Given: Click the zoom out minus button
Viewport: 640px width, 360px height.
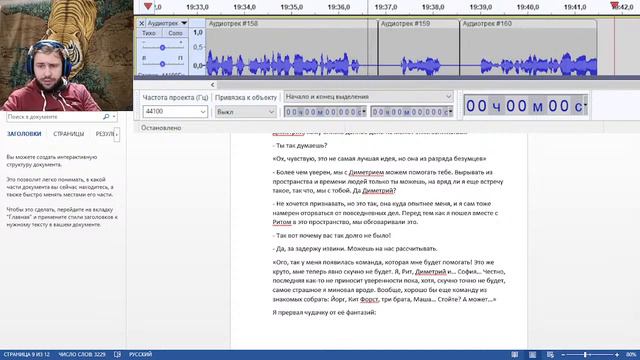Looking at the screenshot, I should pos(563,355).
